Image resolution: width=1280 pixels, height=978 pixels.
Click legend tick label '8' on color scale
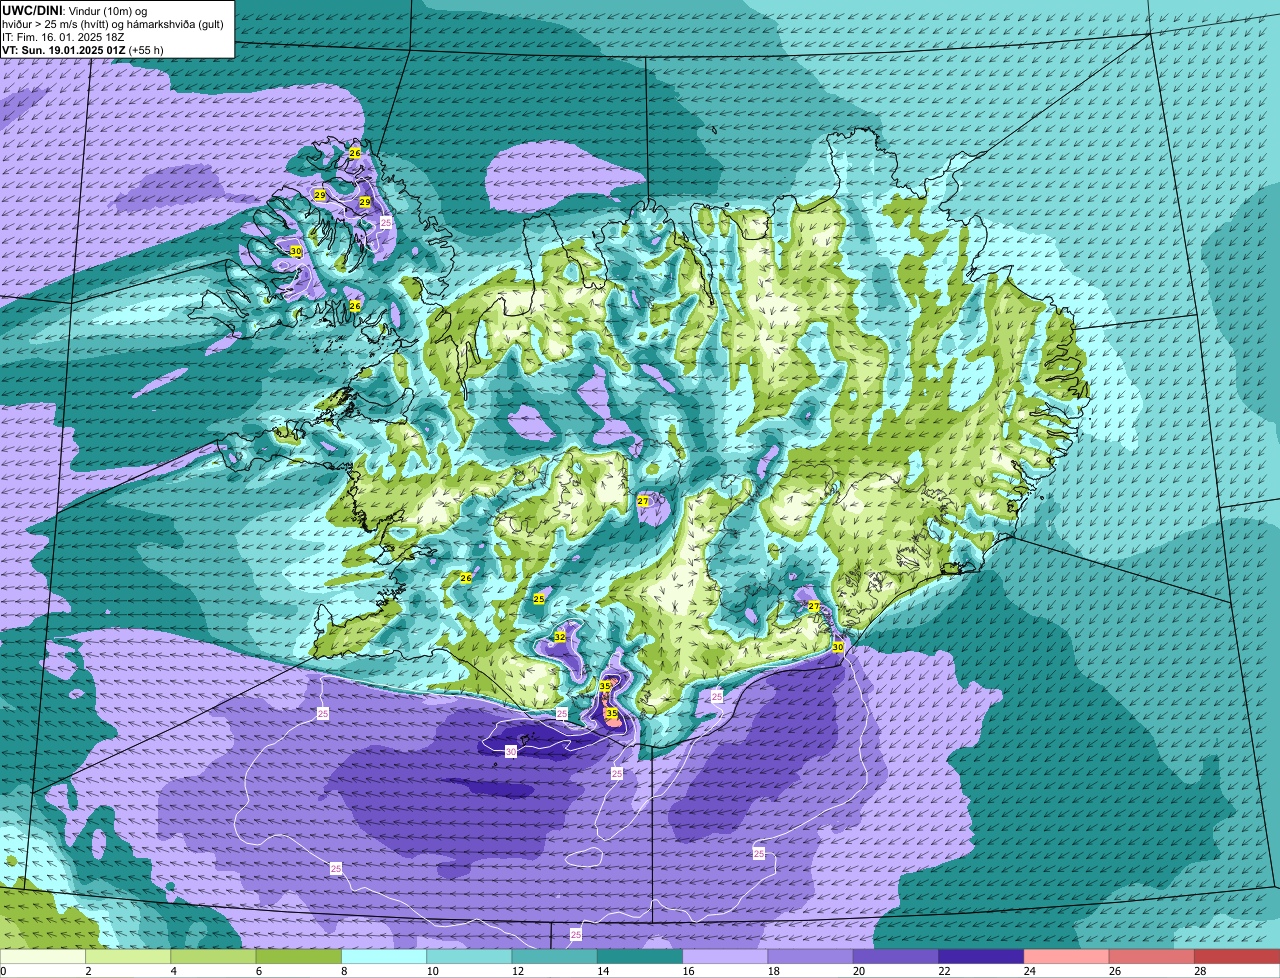tap(344, 971)
